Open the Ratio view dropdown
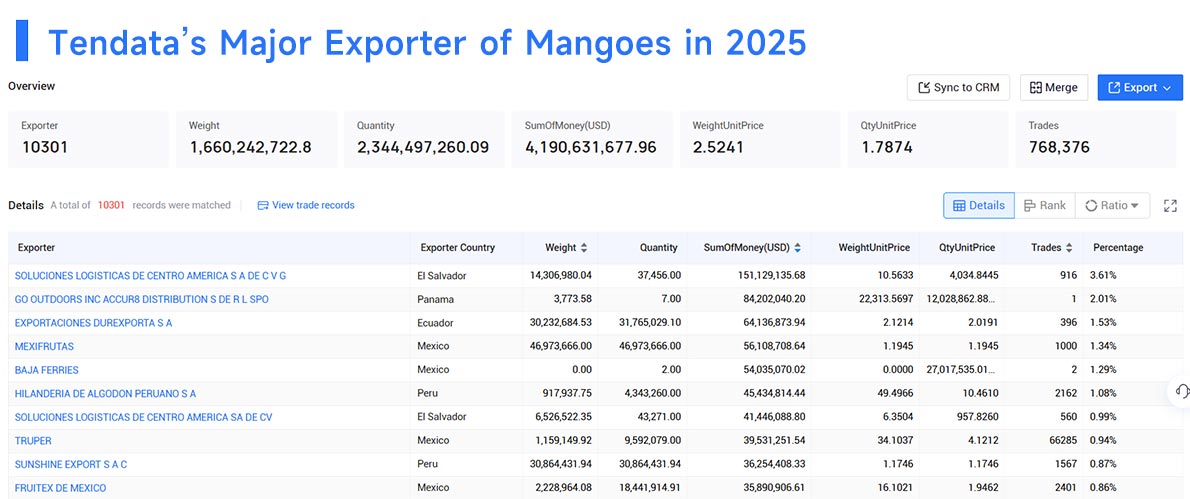This screenshot has width=1190, height=499. [1112, 206]
